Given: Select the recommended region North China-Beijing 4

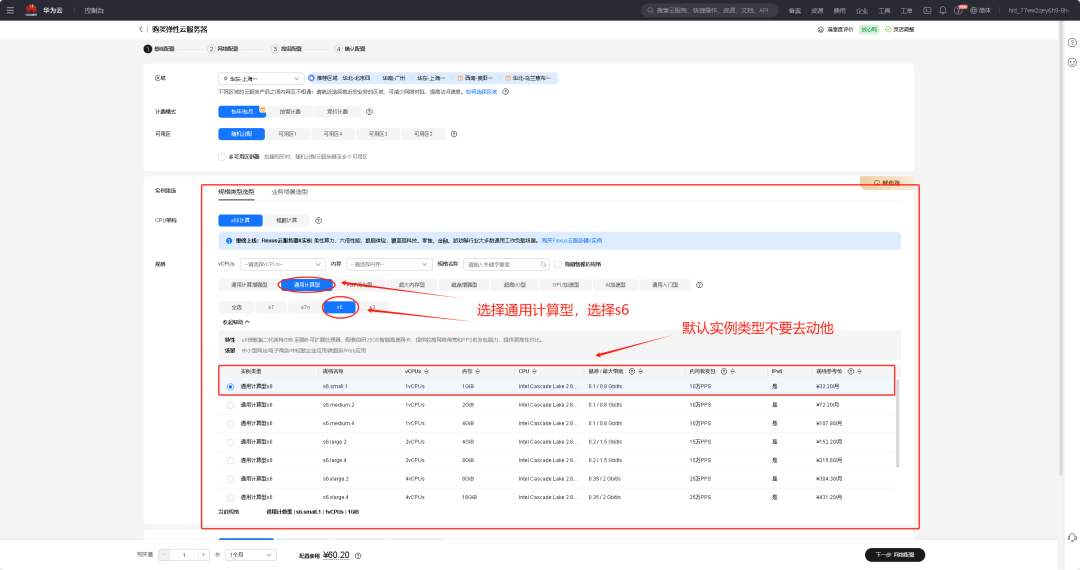Looking at the screenshot, I should (356, 78).
